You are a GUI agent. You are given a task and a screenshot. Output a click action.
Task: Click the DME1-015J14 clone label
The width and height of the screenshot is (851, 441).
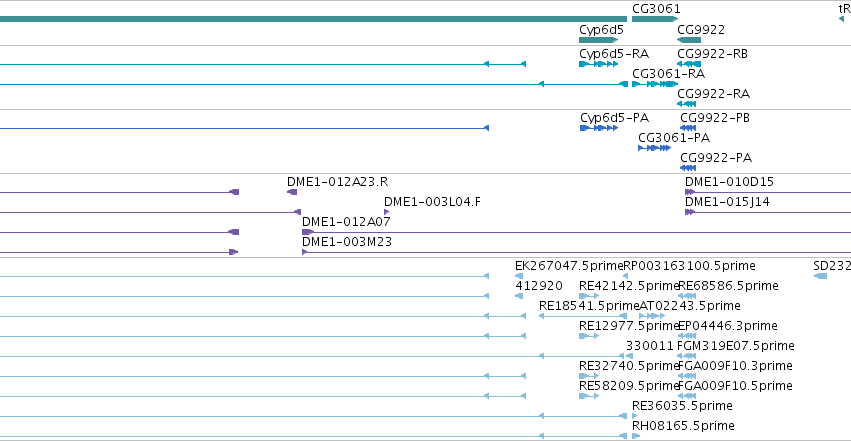[727, 202]
